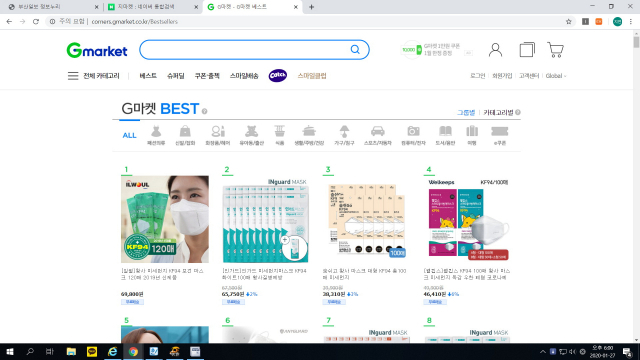Open rank 5 product thumbnail
The width and height of the screenshot is (640, 360).
click(x=165, y=335)
